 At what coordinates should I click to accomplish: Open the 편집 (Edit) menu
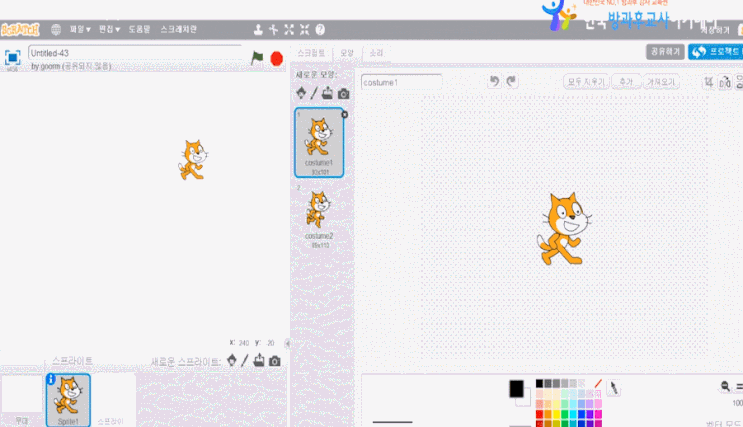point(109,29)
